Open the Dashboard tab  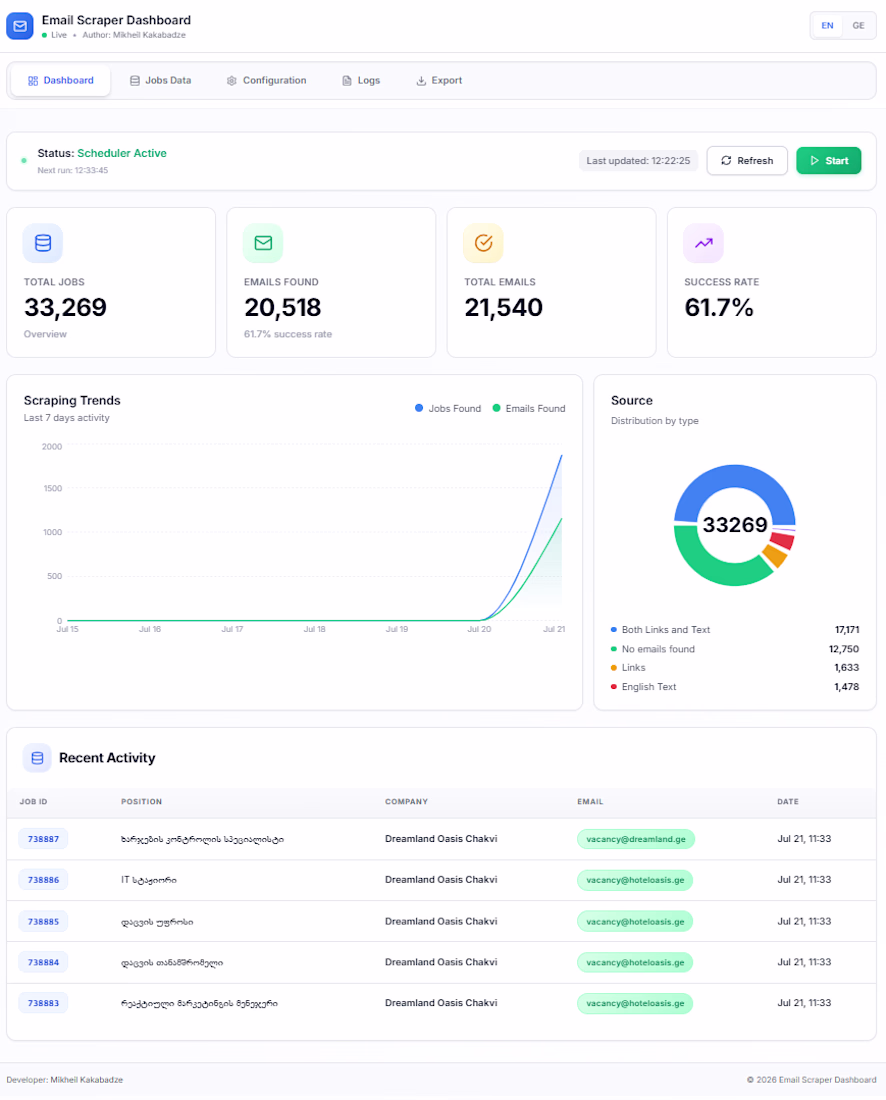pyautogui.click(x=61, y=81)
